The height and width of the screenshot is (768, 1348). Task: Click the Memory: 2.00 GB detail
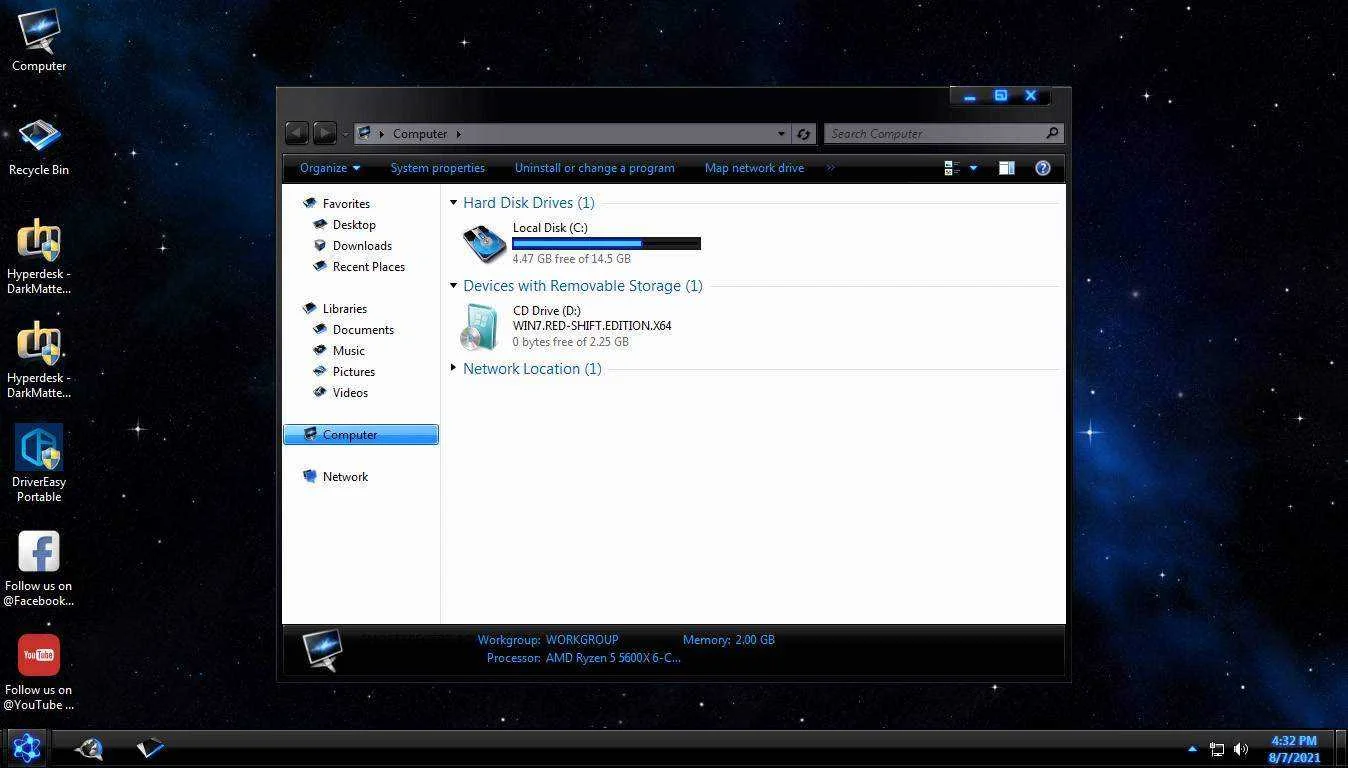(729, 640)
